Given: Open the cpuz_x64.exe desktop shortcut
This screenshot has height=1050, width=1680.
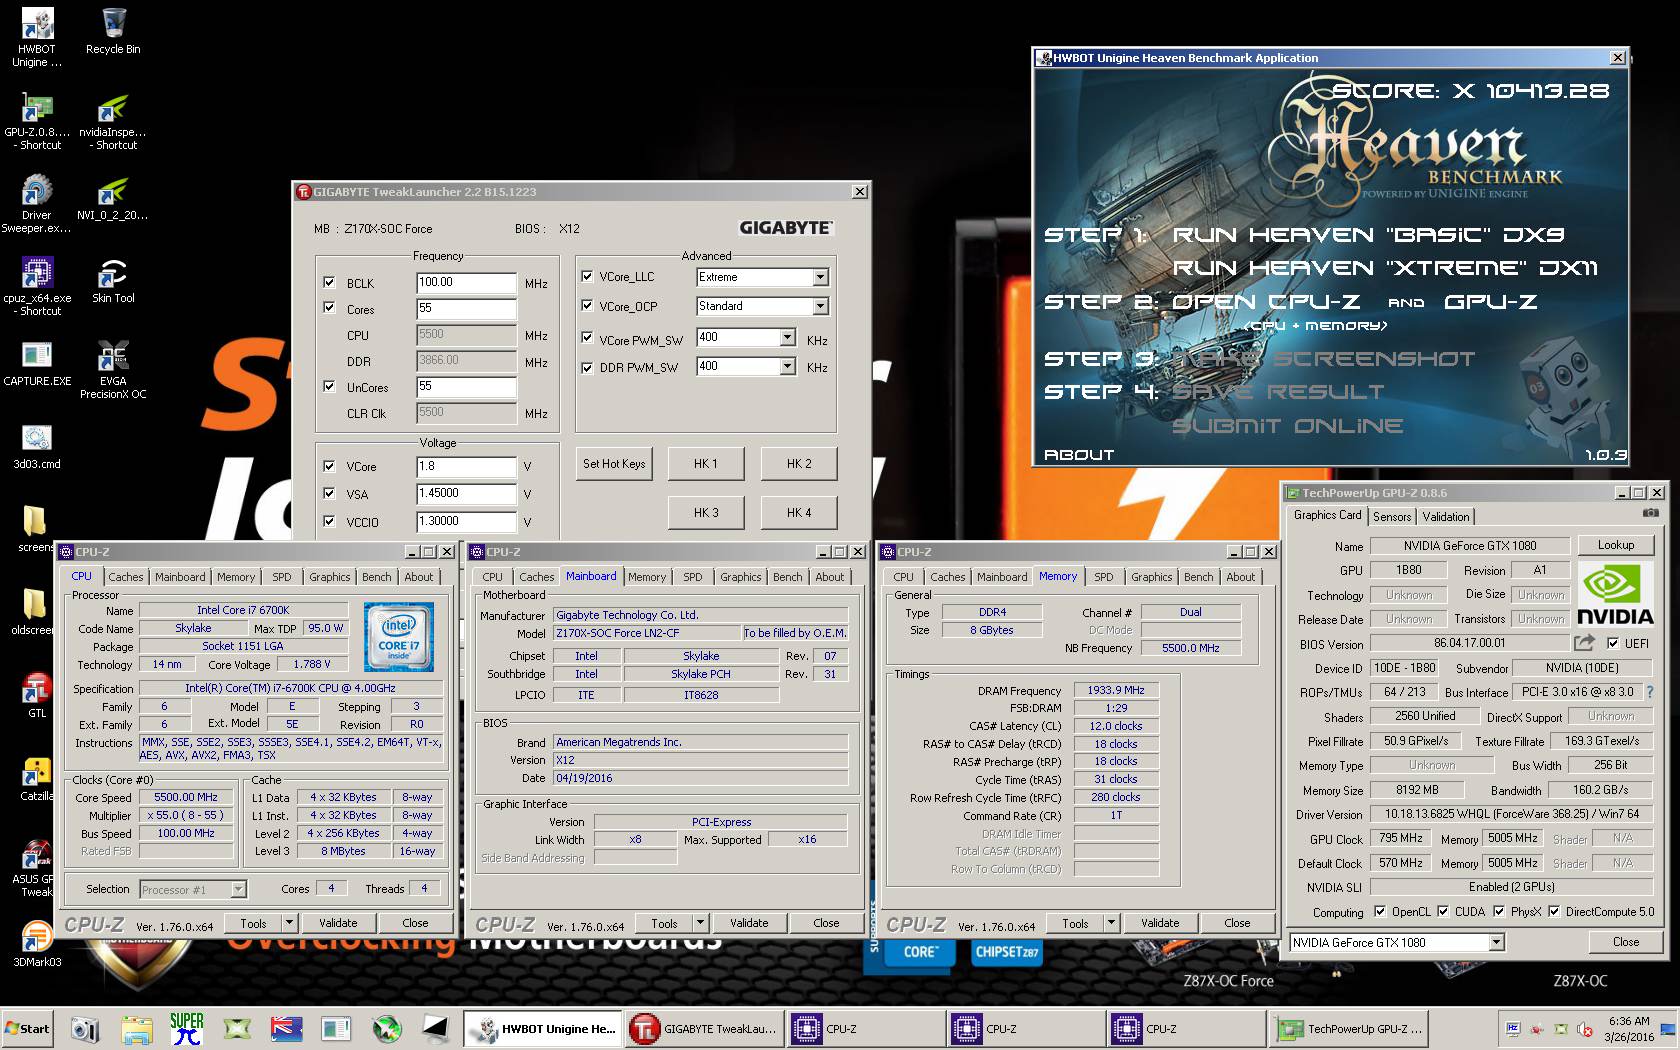Looking at the screenshot, I should point(37,287).
